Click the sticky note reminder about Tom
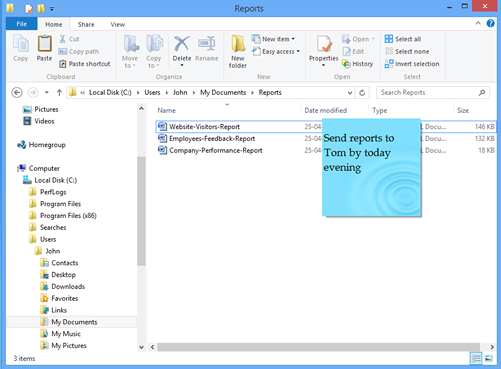 pyautogui.click(x=371, y=168)
